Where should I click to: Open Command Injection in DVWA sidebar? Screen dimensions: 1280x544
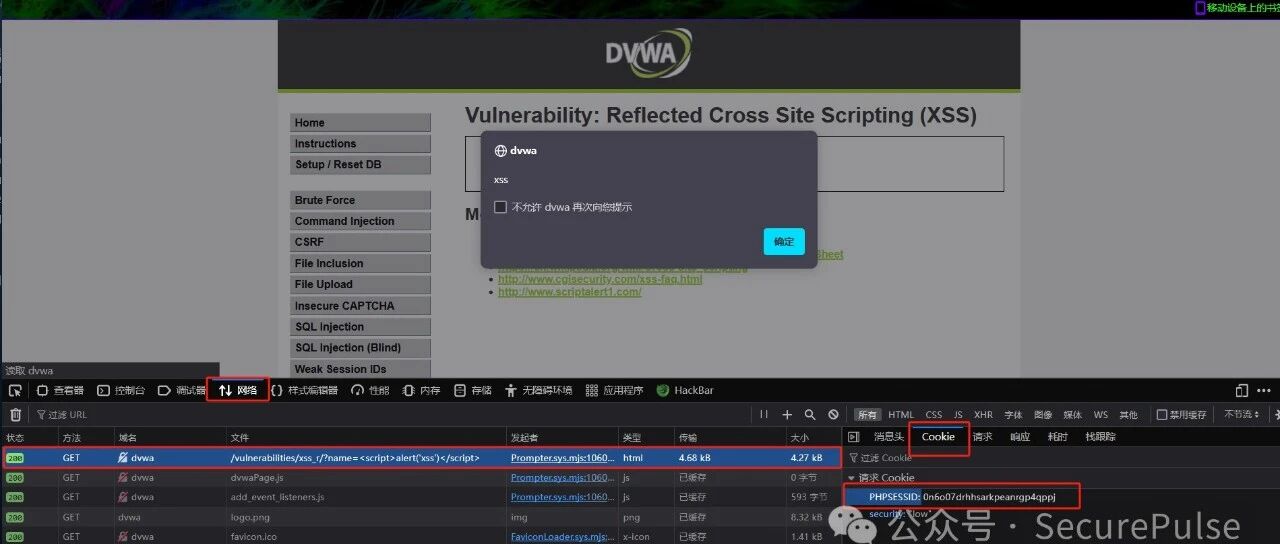coord(360,221)
